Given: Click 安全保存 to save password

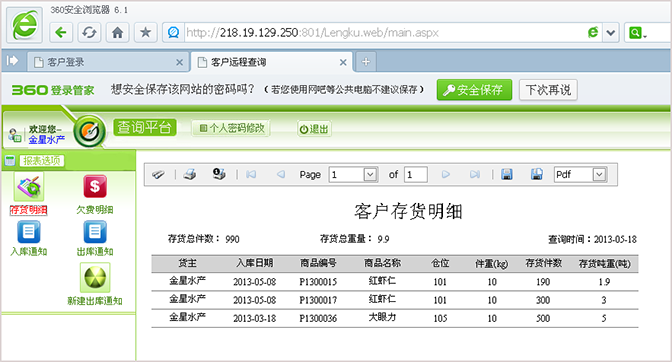Looking at the screenshot, I should (x=474, y=90).
